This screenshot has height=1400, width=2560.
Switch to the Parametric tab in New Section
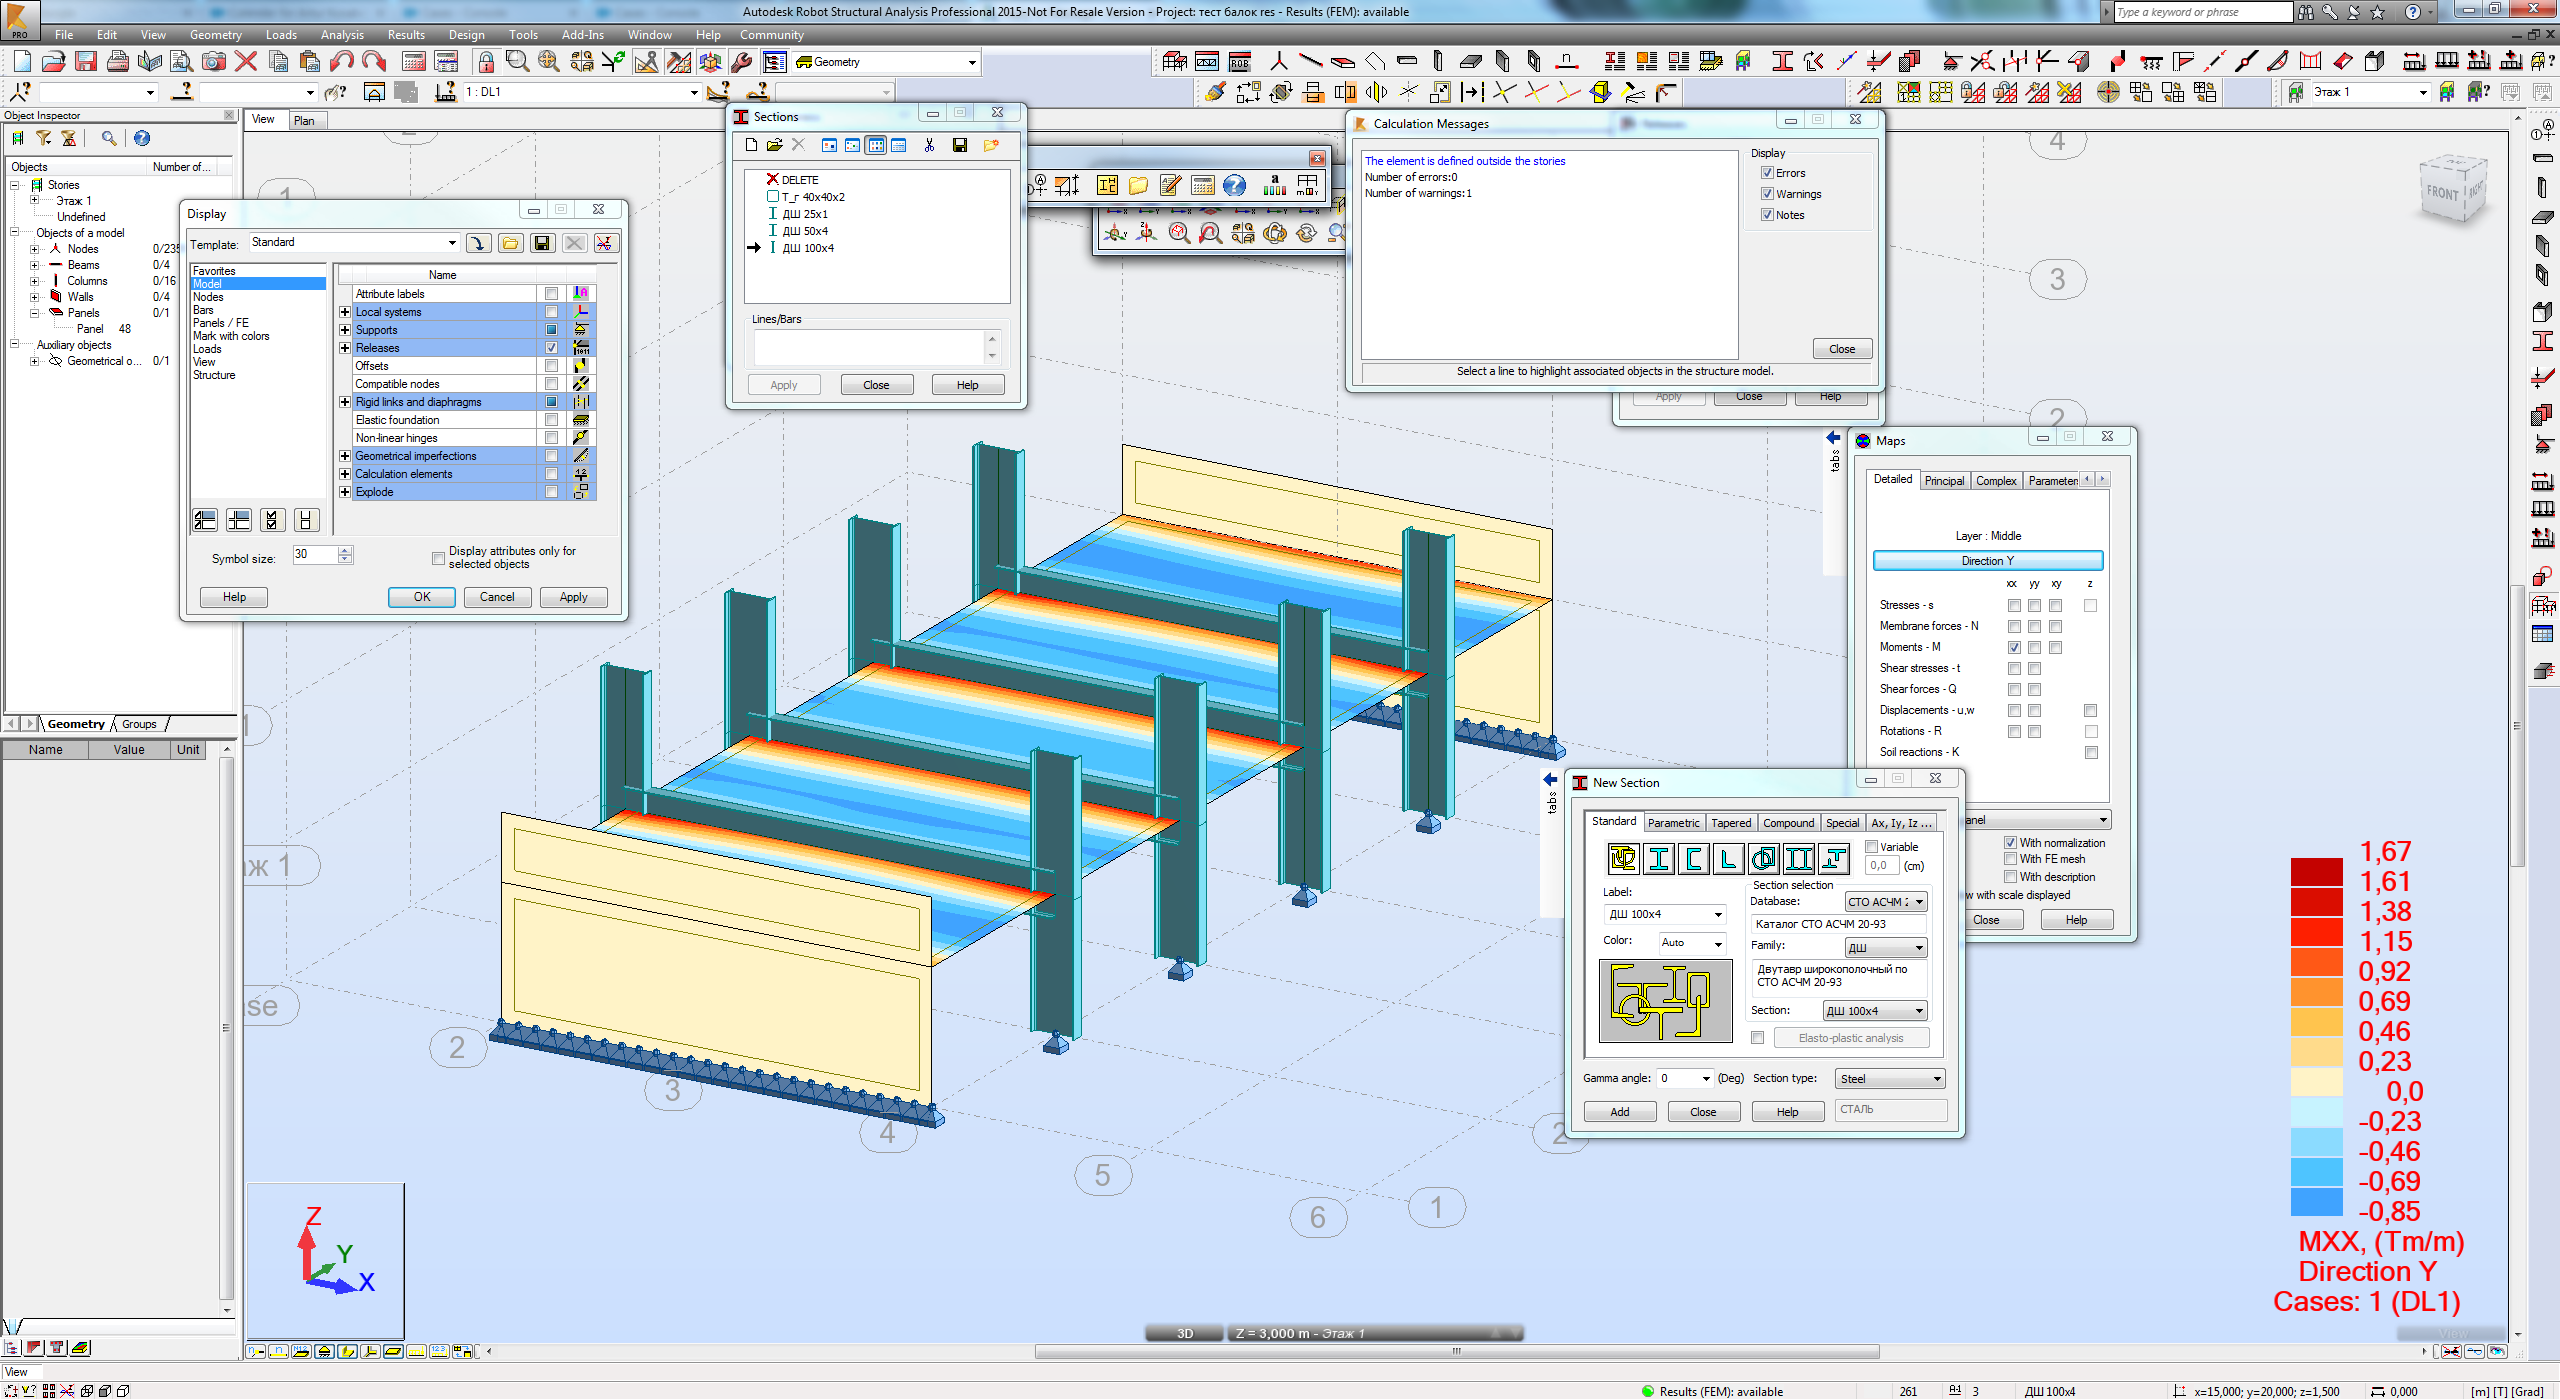(1675, 822)
